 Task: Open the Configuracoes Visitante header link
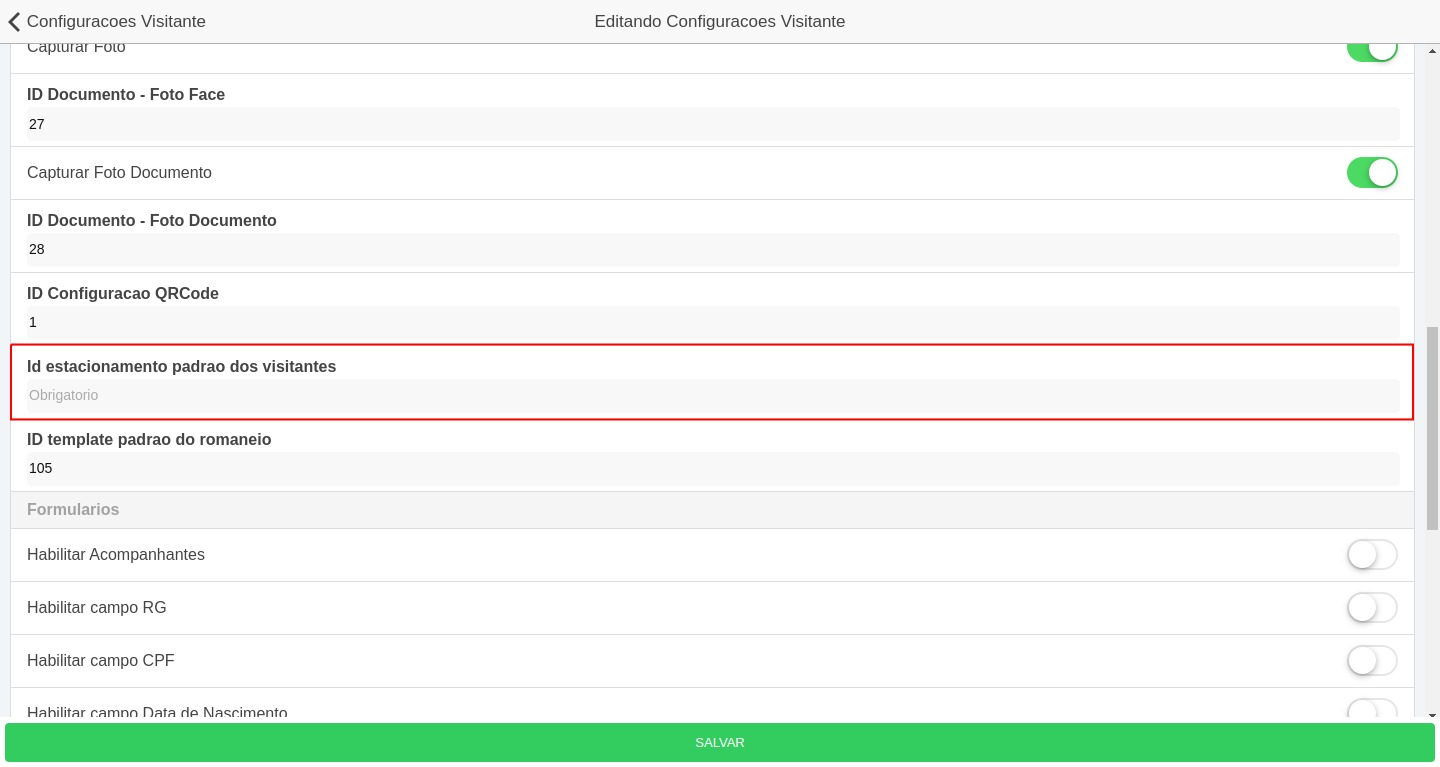[x=116, y=21]
